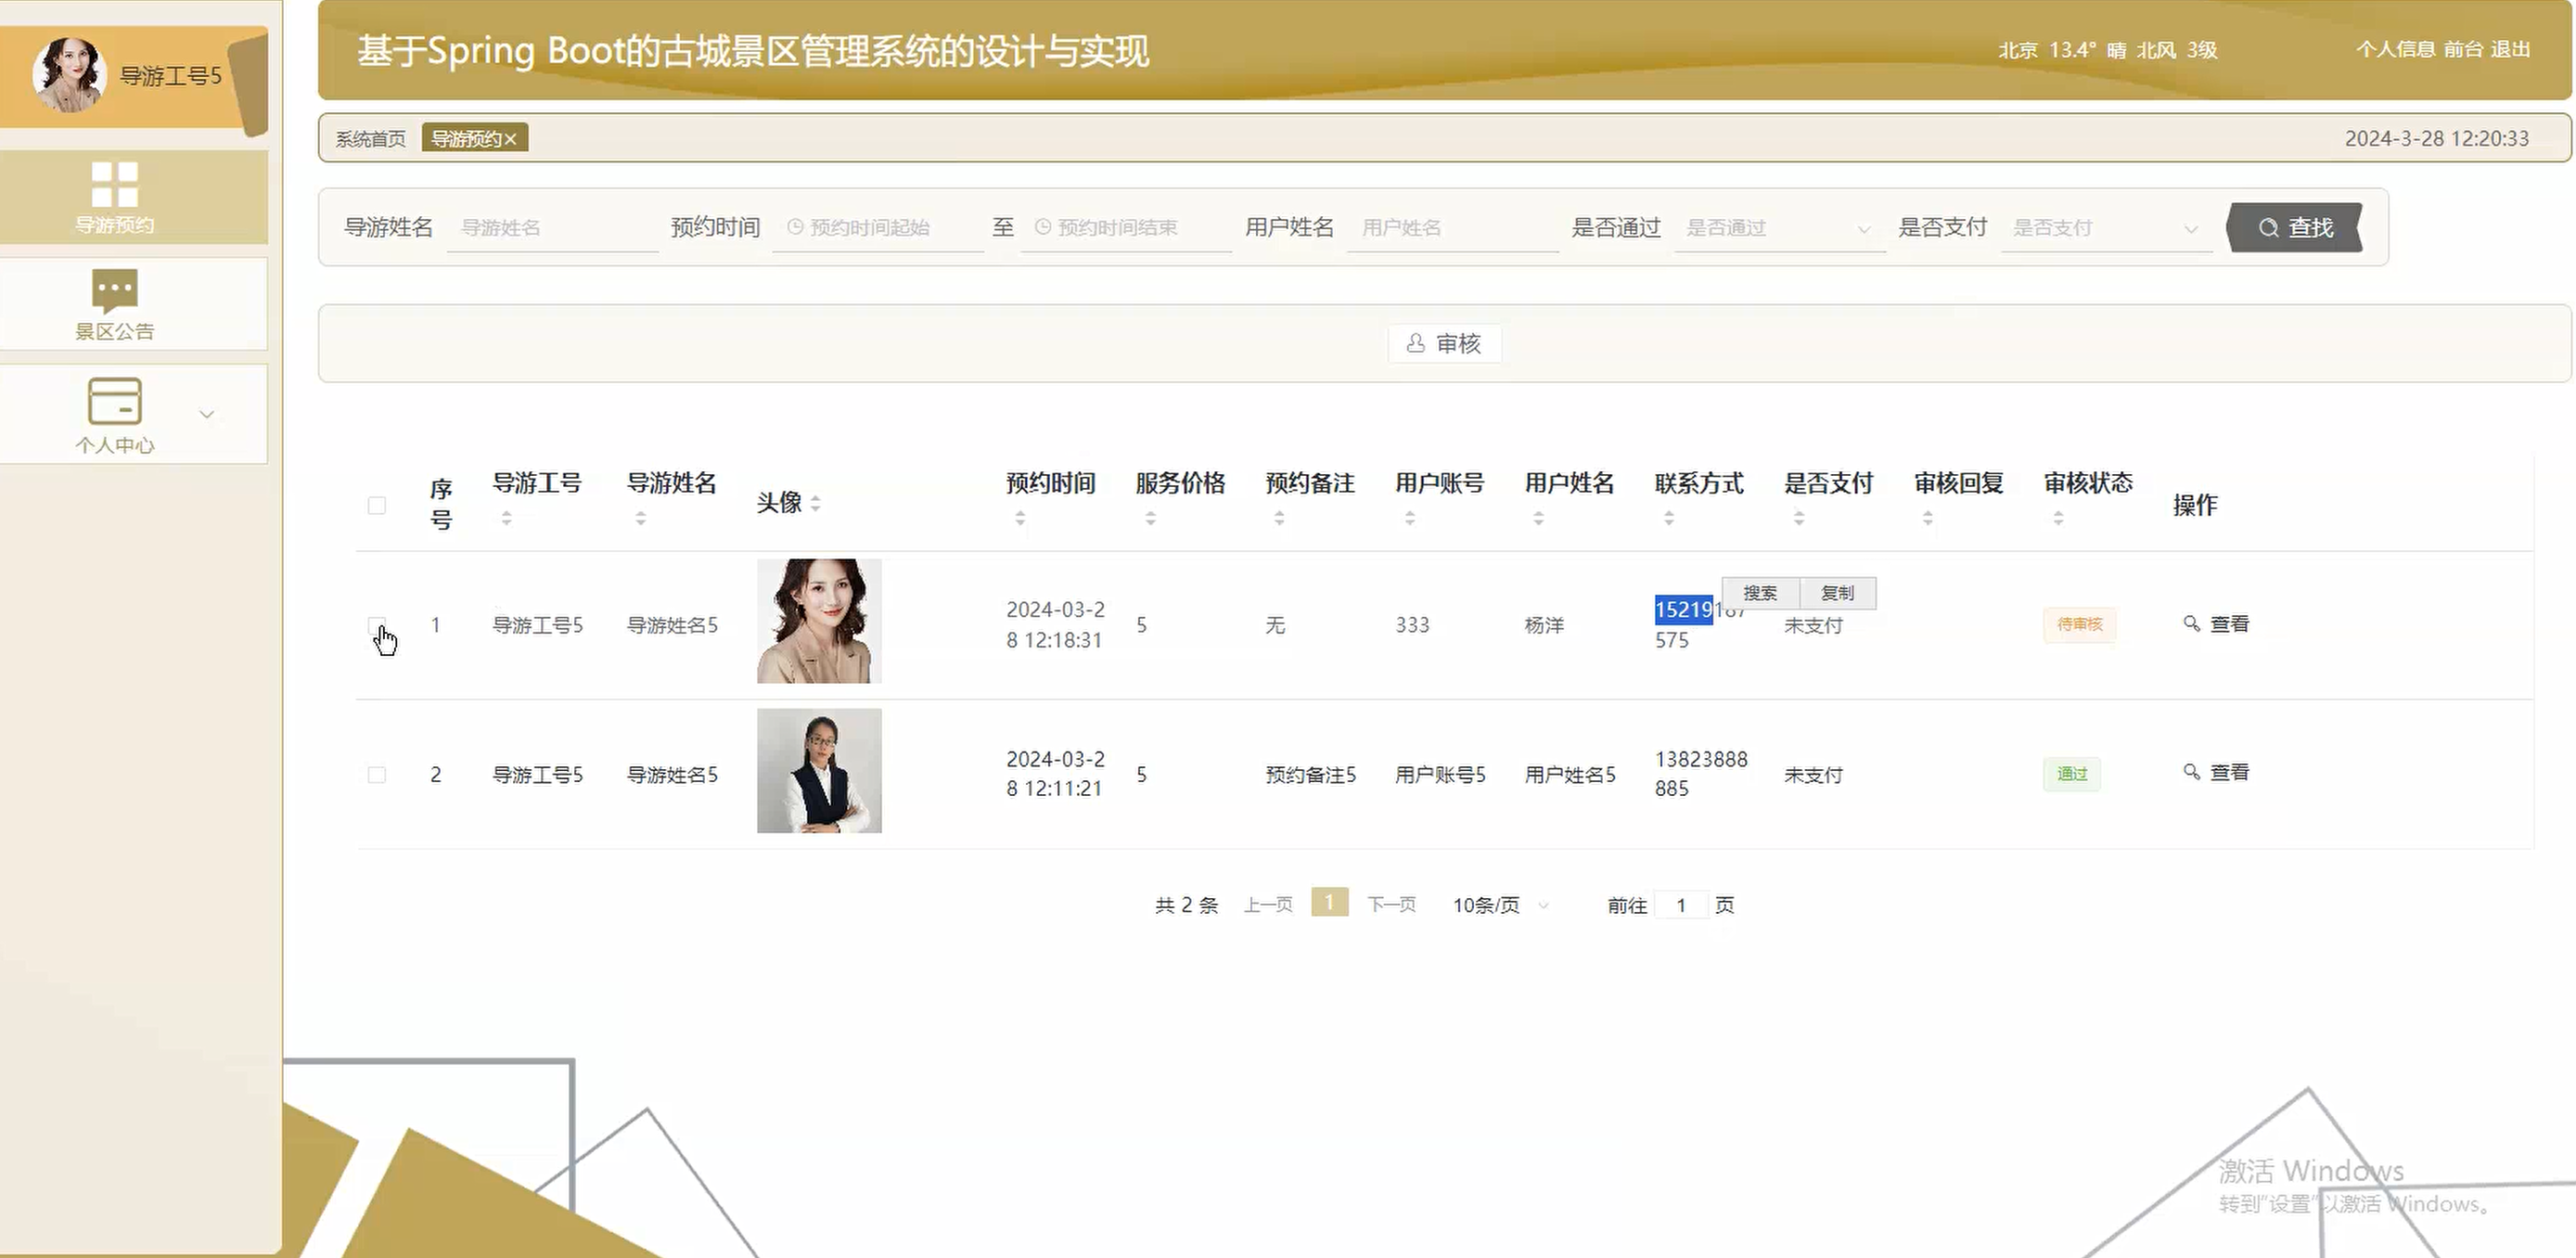Viewport: 2576px width, 1258px height.
Task: Sort by the 导游姓名 column arrows
Action: point(641,518)
